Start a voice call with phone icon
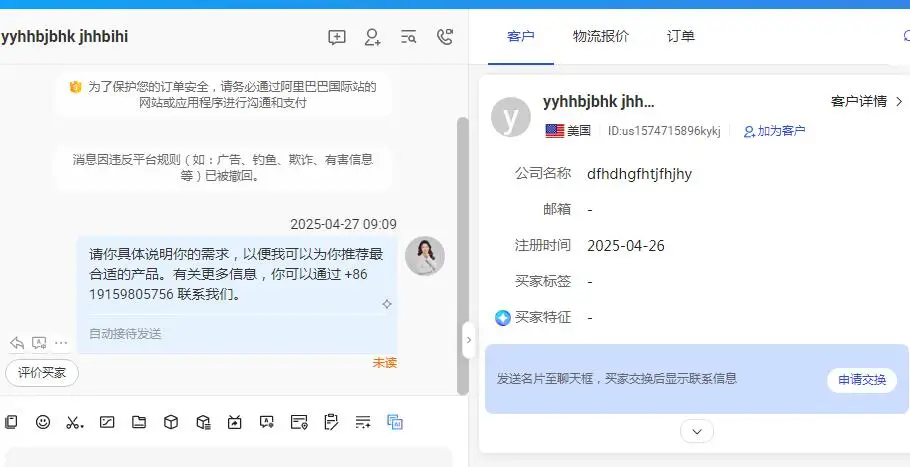The height and width of the screenshot is (467, 910). click(445, 37)
